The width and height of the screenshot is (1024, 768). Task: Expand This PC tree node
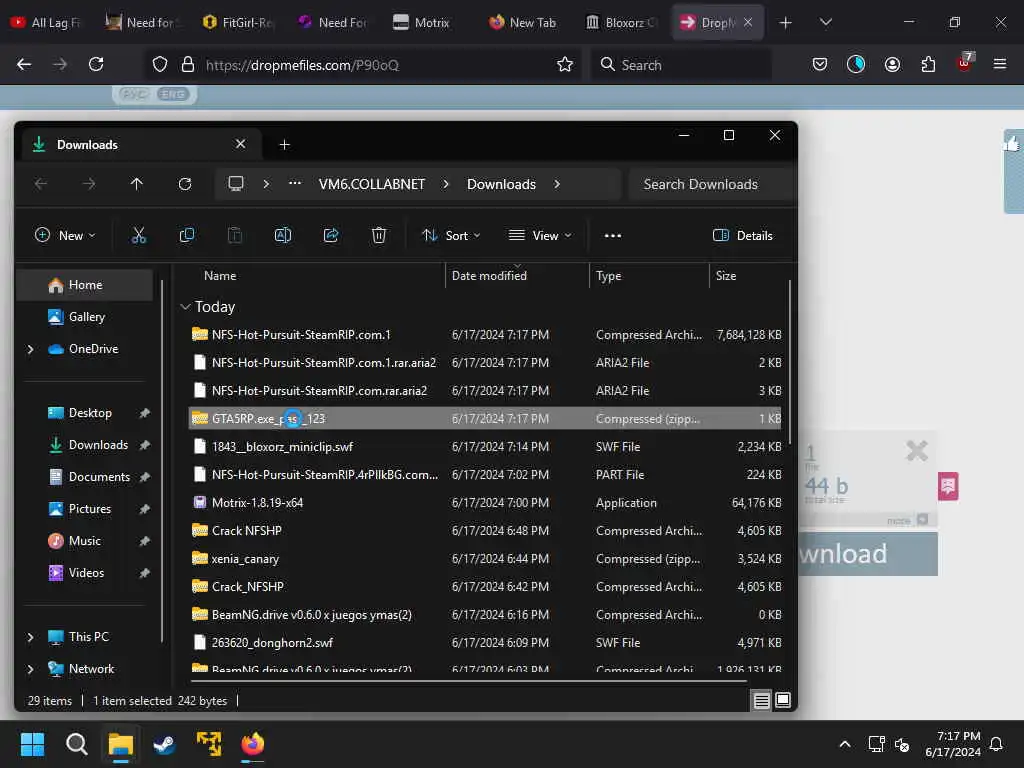click(30, 637)
